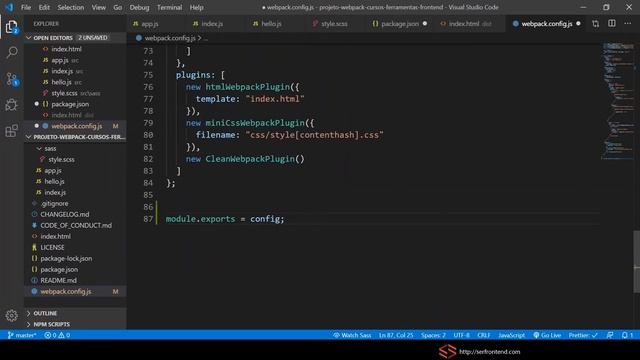Click the code minimap
Viewport: 640px width, 360px height.
(618, 100)
